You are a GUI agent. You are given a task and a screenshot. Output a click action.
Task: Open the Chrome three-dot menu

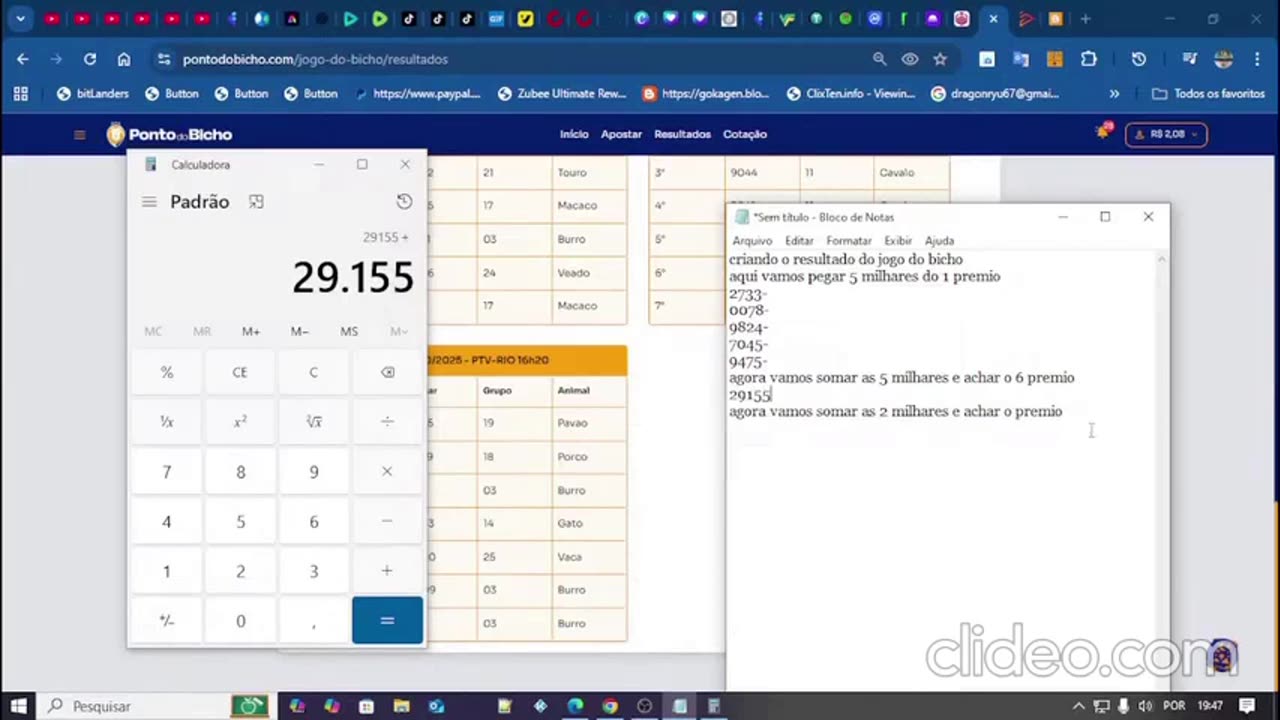tap(1257, 59)
